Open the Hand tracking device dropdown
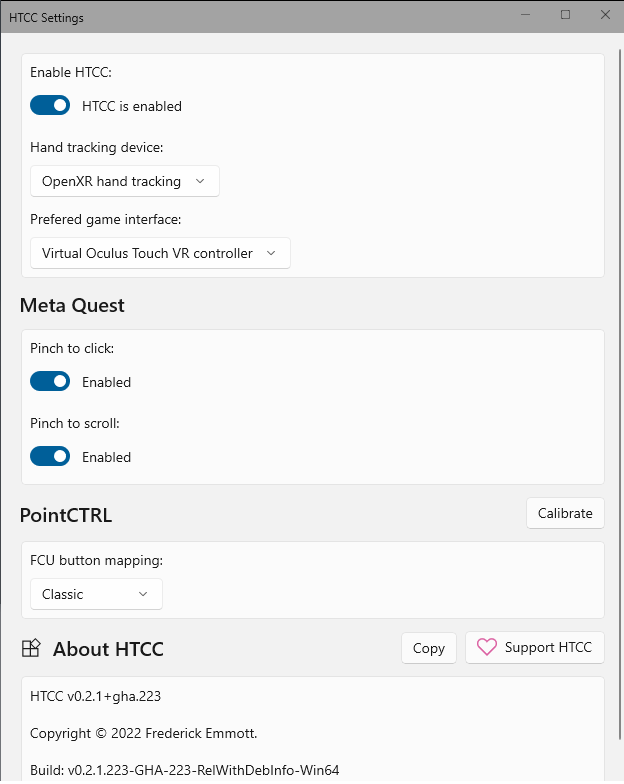Screen dimensions: 624x784 pyautogui.click(x=125, y=181)
